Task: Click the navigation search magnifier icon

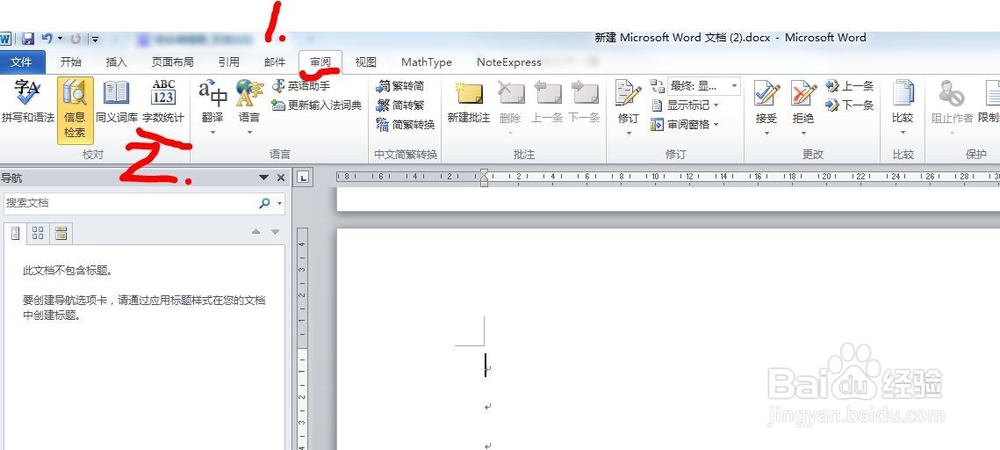Action: click(x=265, y=203)
